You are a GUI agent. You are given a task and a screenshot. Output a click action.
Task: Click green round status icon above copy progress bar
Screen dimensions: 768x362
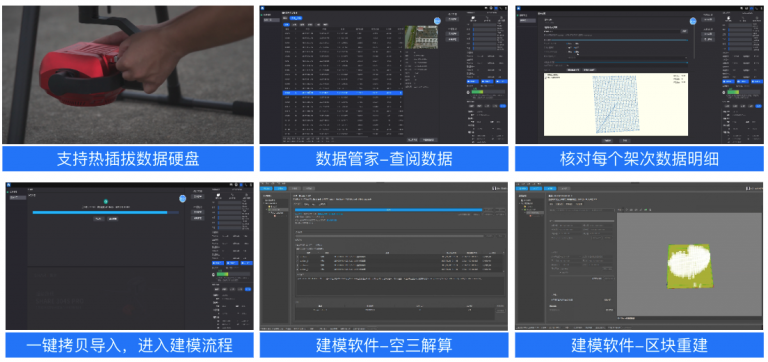pyautogui.click(x=105, y=201)
